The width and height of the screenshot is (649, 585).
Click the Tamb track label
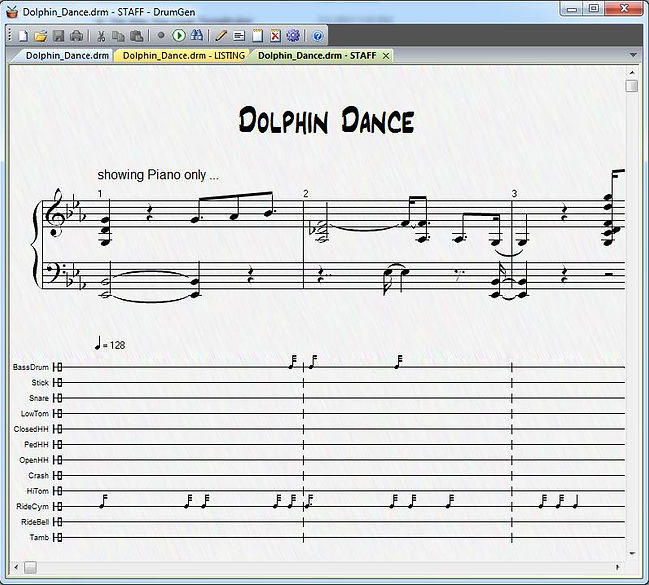39,537
